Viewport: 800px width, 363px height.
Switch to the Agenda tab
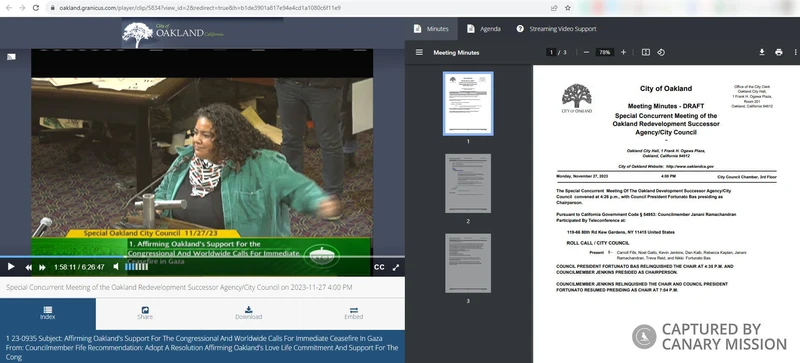484,29
